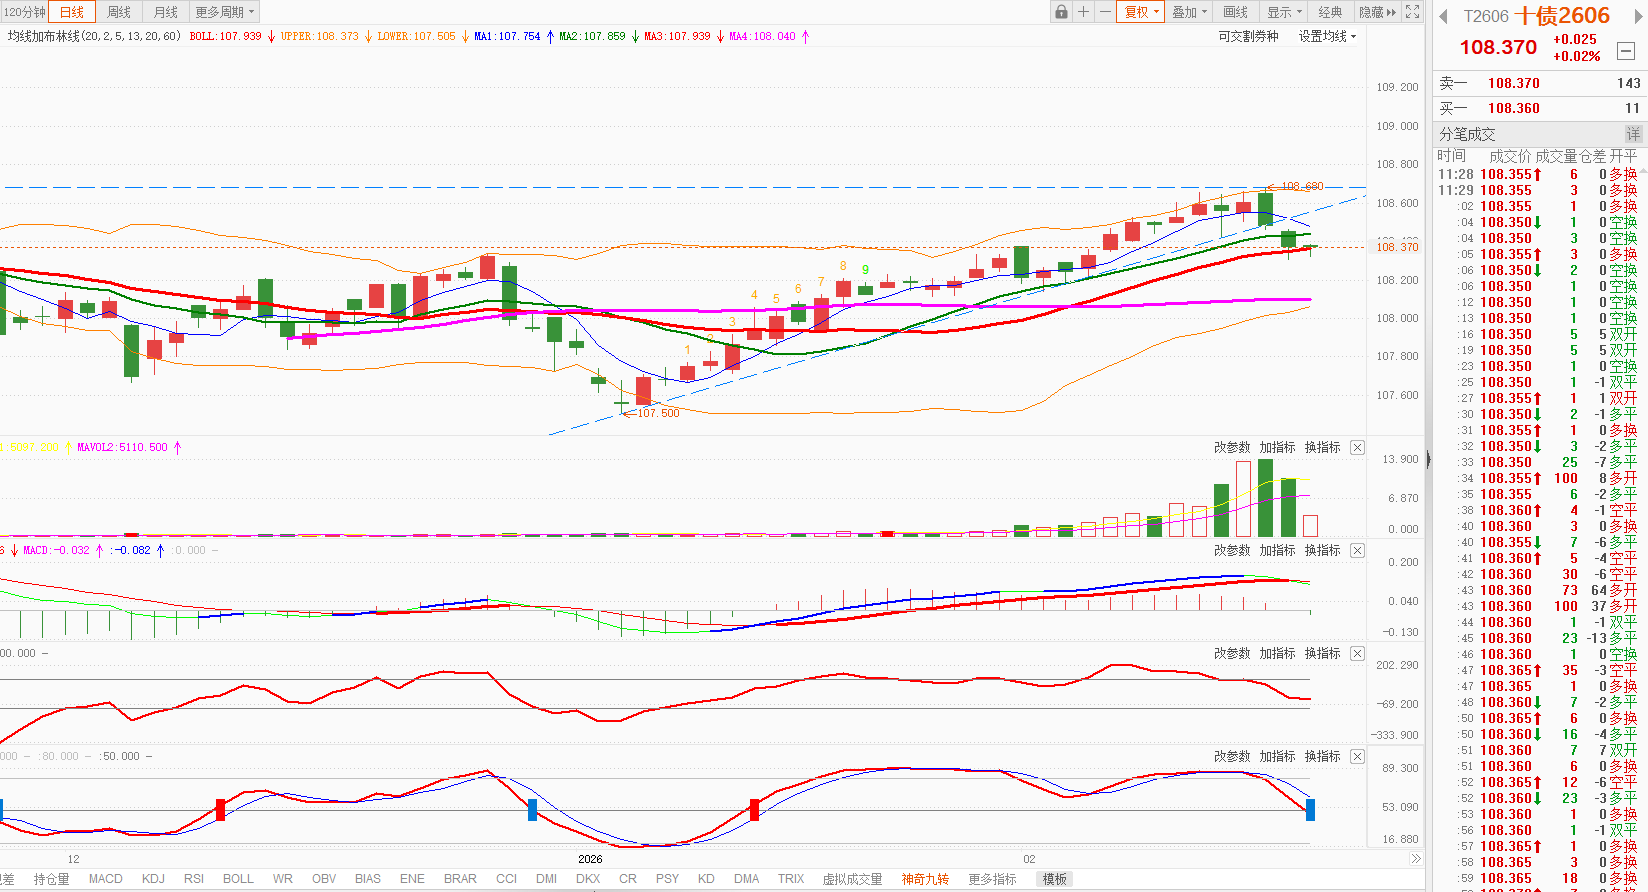This screenshot has width=1648, height=892.
Task: Enter fullscreen with the expand arrows icon
Action: pyautogui.click(x=1412, y=12)
